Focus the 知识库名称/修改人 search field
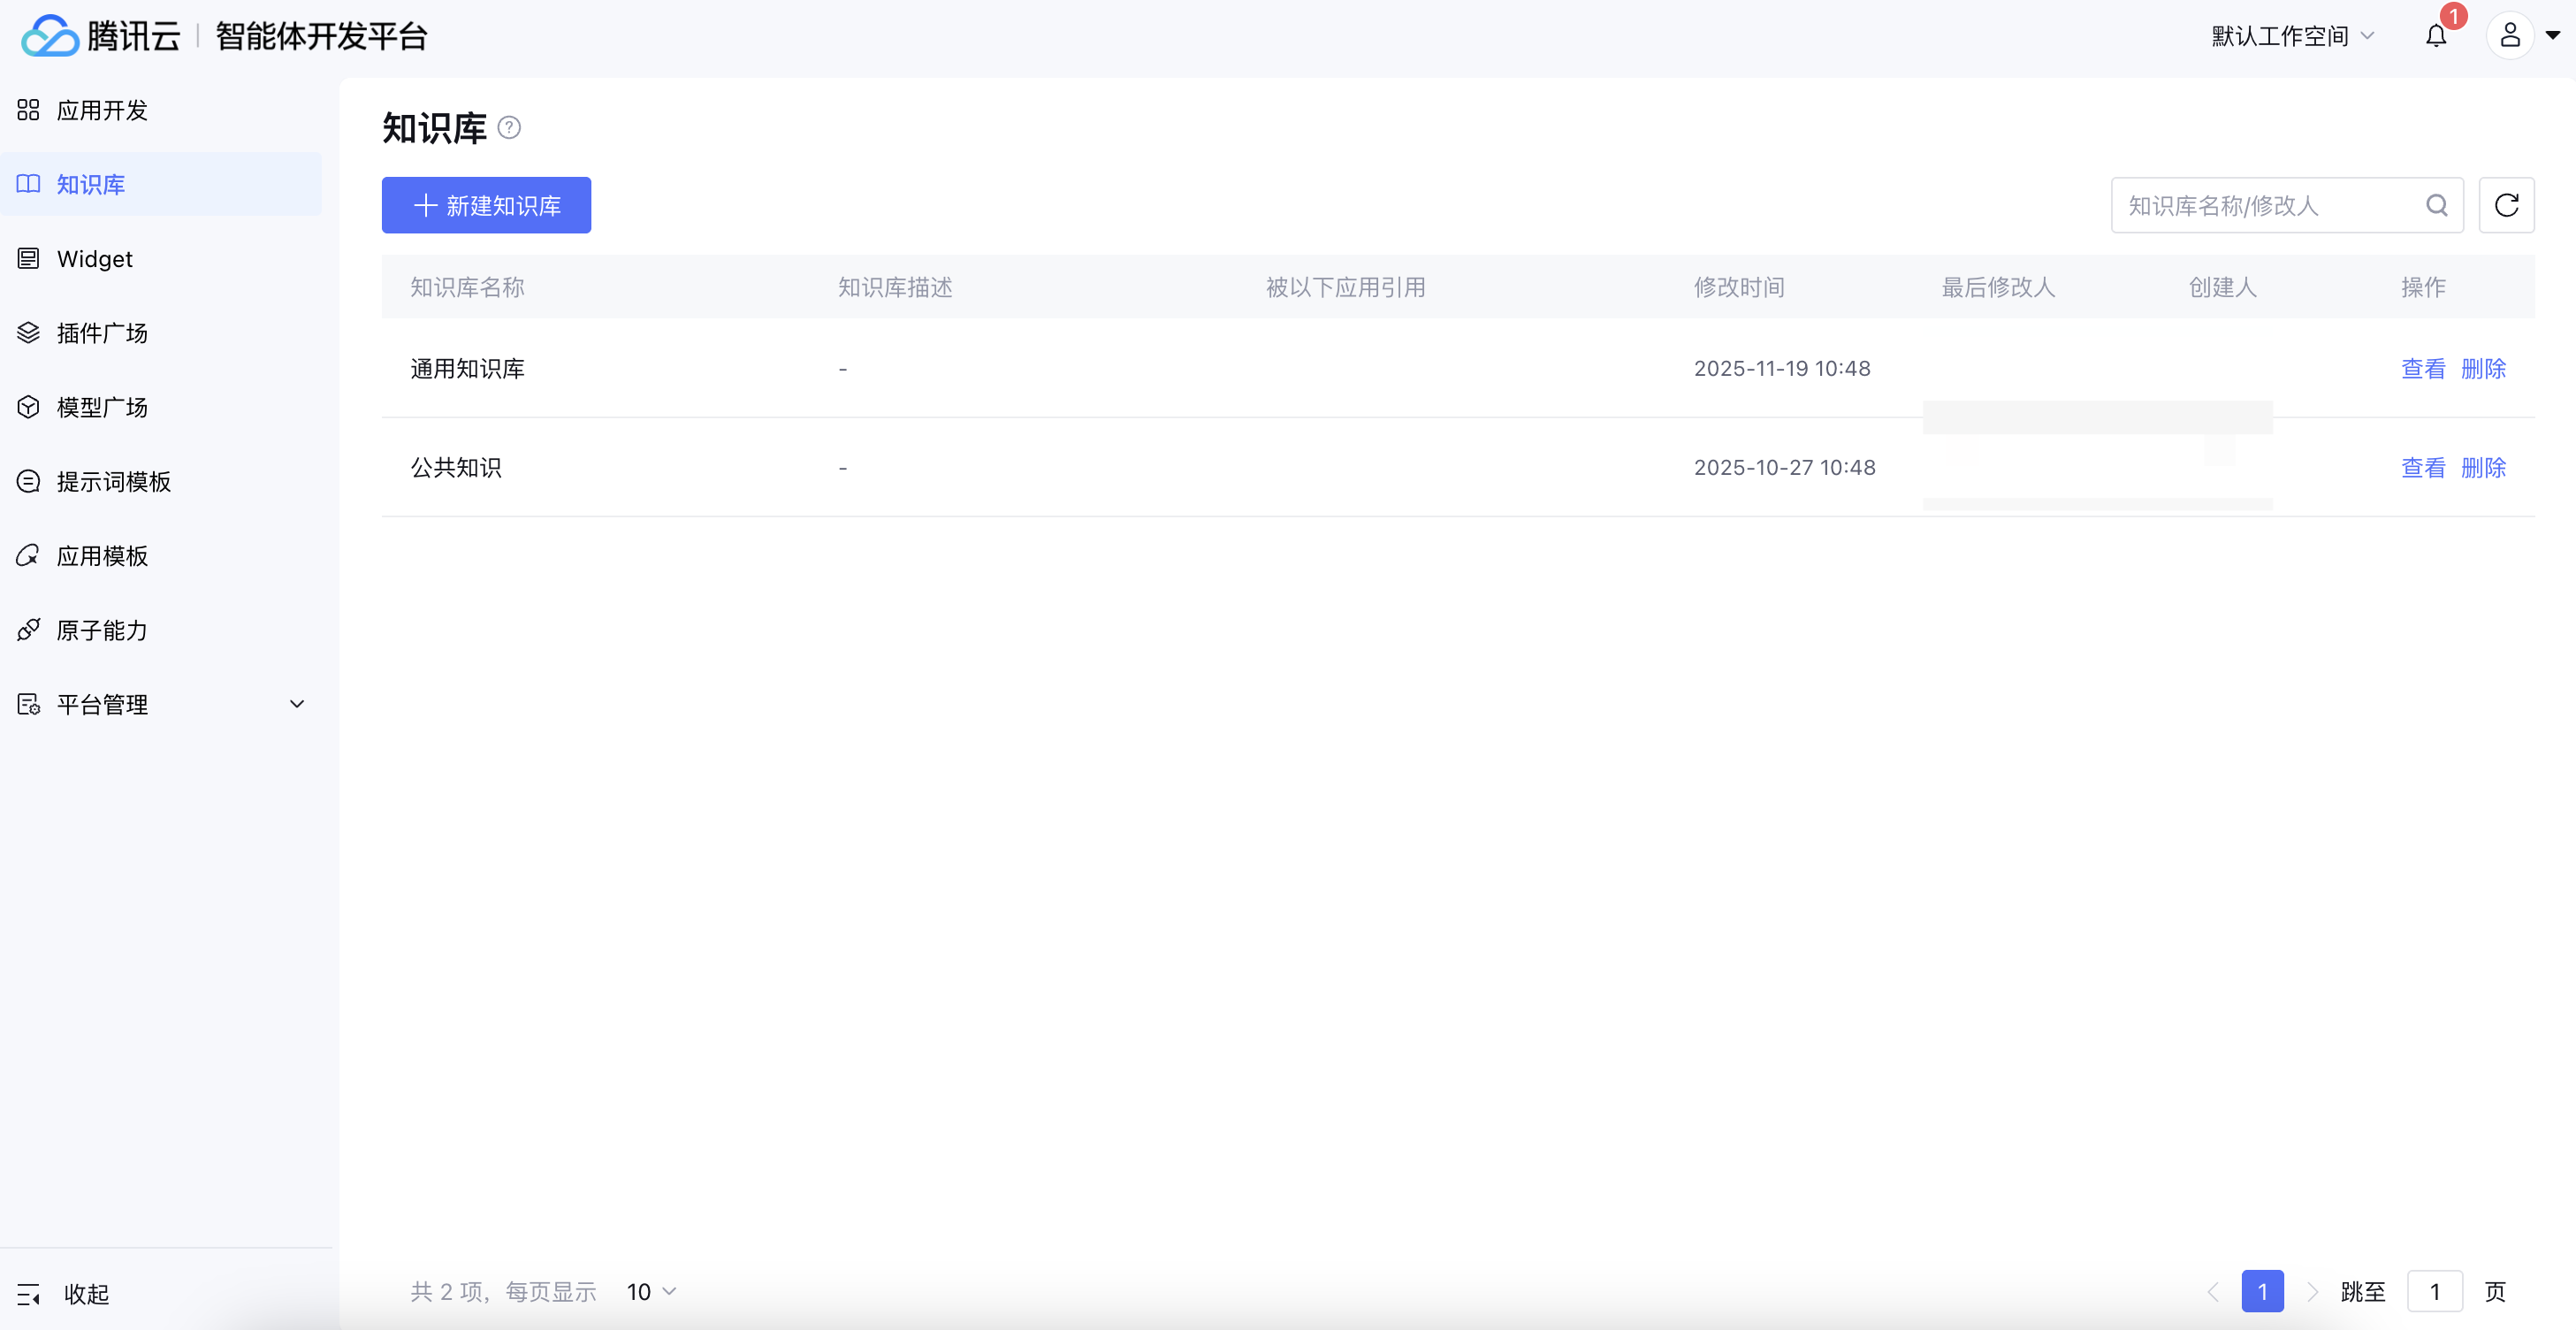 2265,205
